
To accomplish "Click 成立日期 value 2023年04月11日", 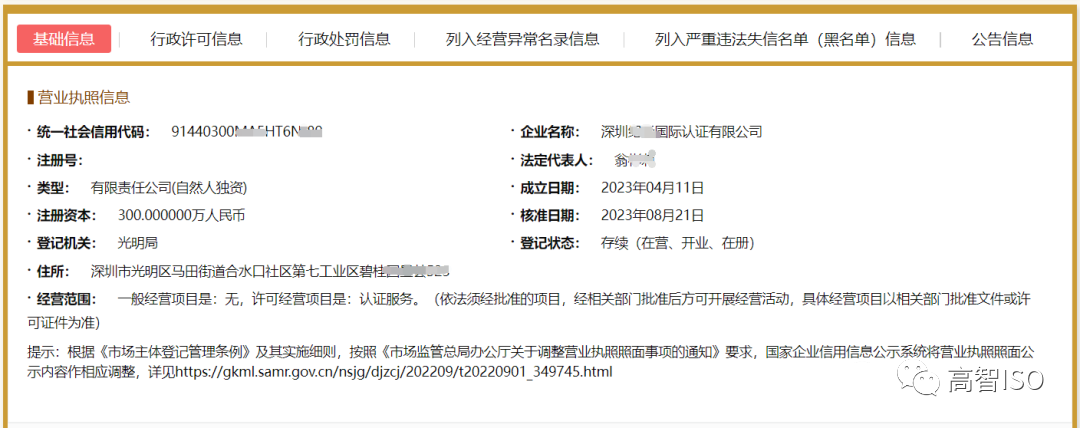I will 652,187.
